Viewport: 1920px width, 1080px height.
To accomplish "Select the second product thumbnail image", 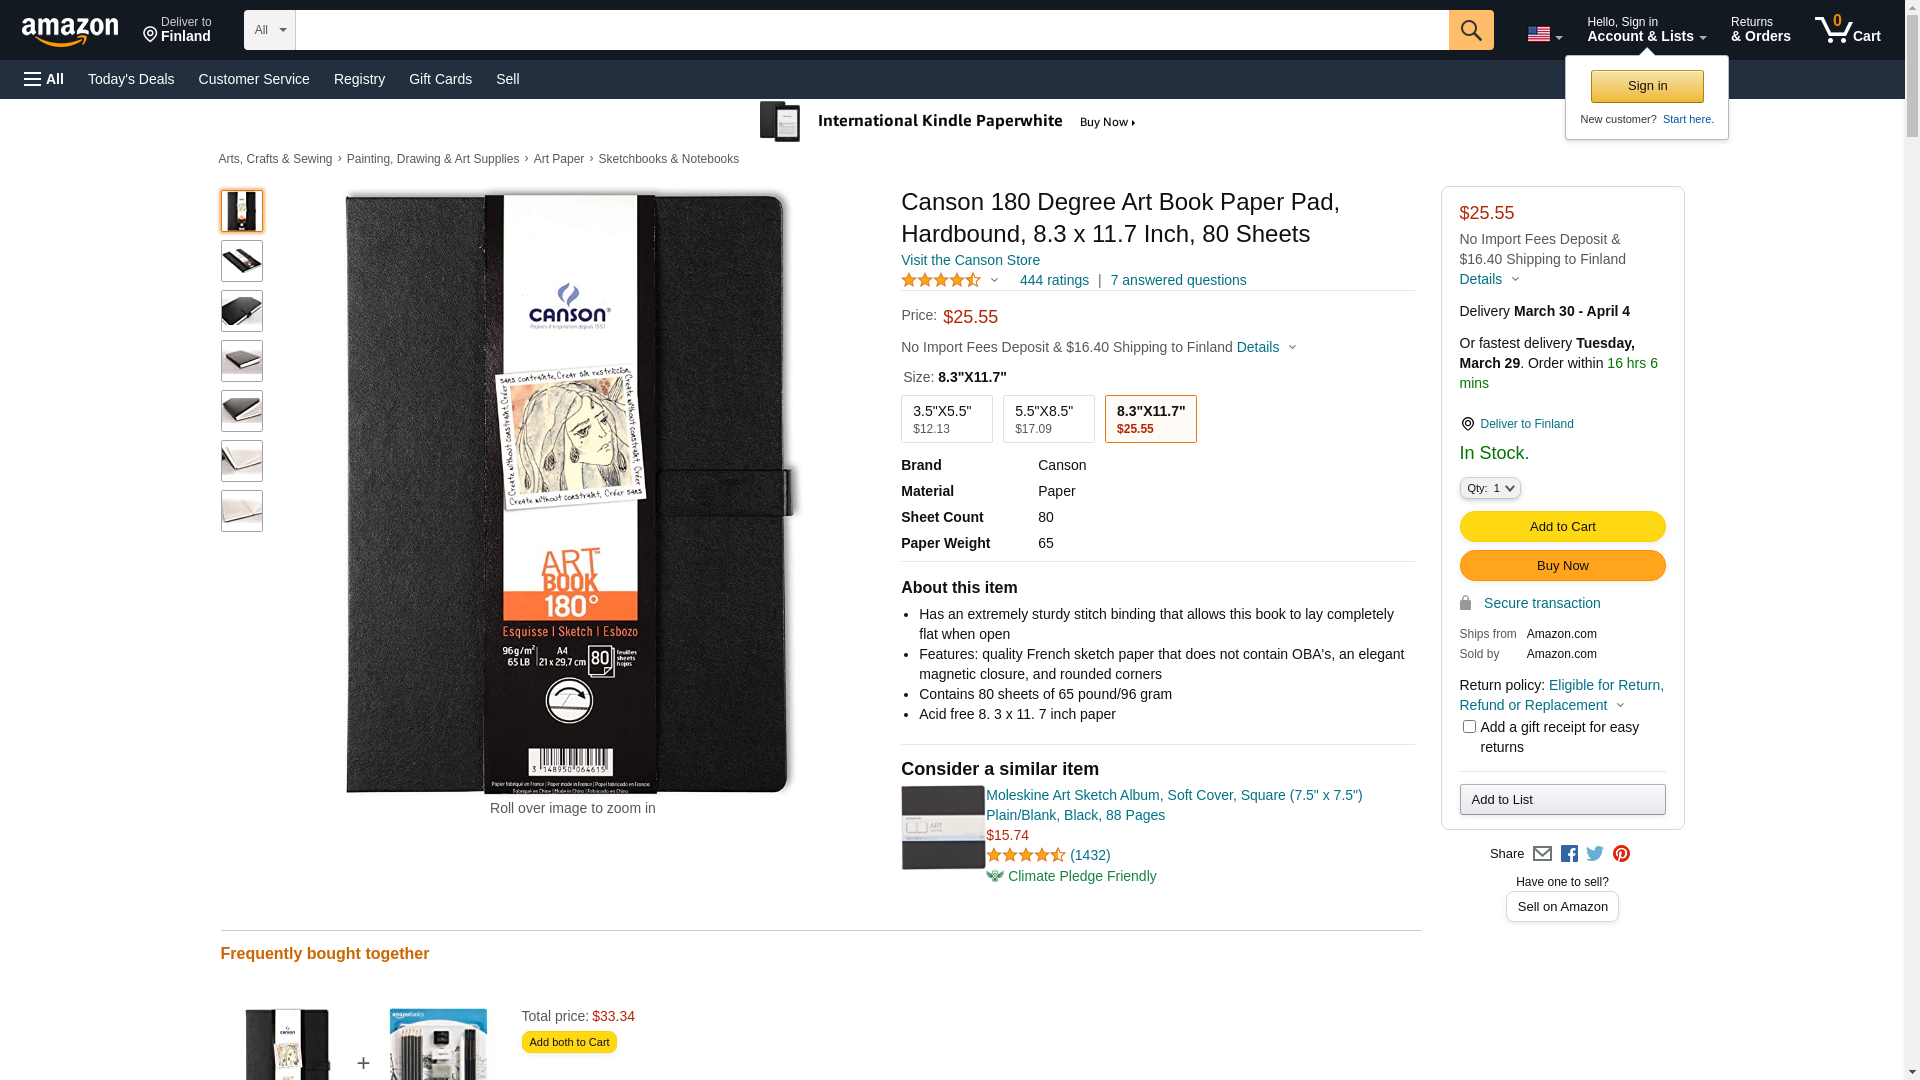I will tap(242, 261).
